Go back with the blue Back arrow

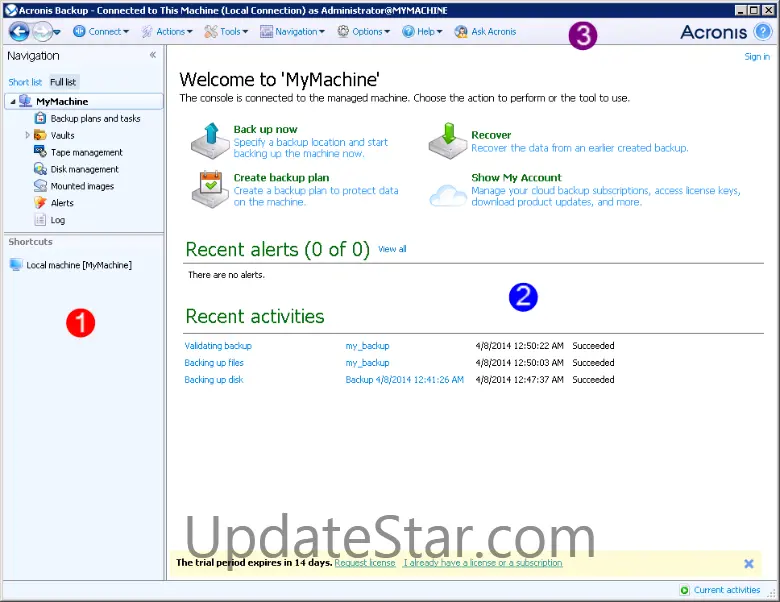(x=19, y=32)
